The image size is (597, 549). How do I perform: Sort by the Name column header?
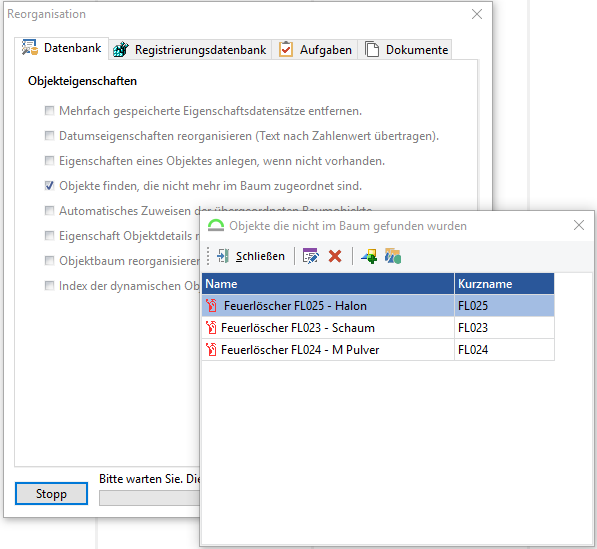point(328,284)
